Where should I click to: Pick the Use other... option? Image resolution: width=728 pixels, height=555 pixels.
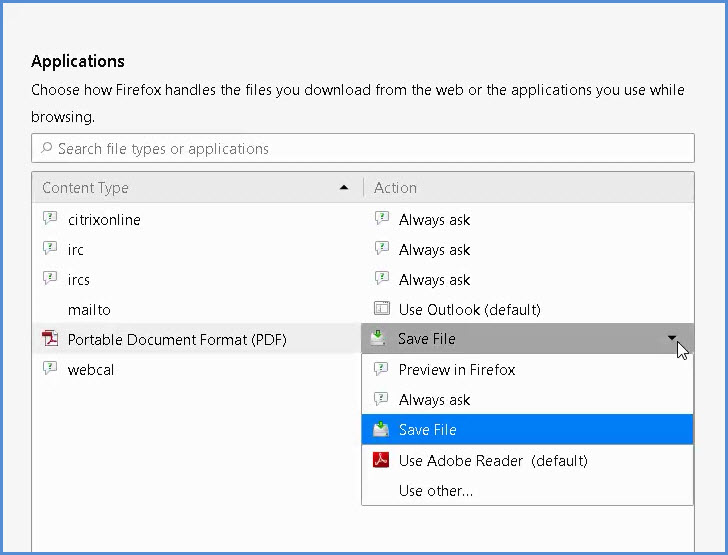tap(527, 490)
